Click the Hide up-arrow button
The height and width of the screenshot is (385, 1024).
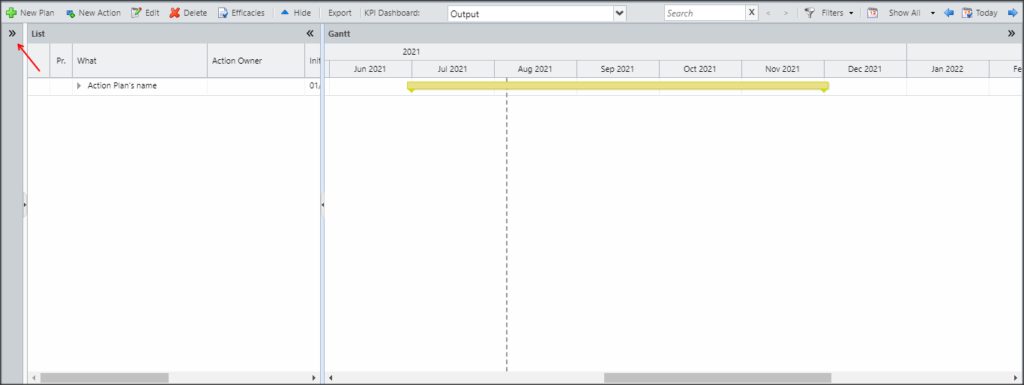296,12
